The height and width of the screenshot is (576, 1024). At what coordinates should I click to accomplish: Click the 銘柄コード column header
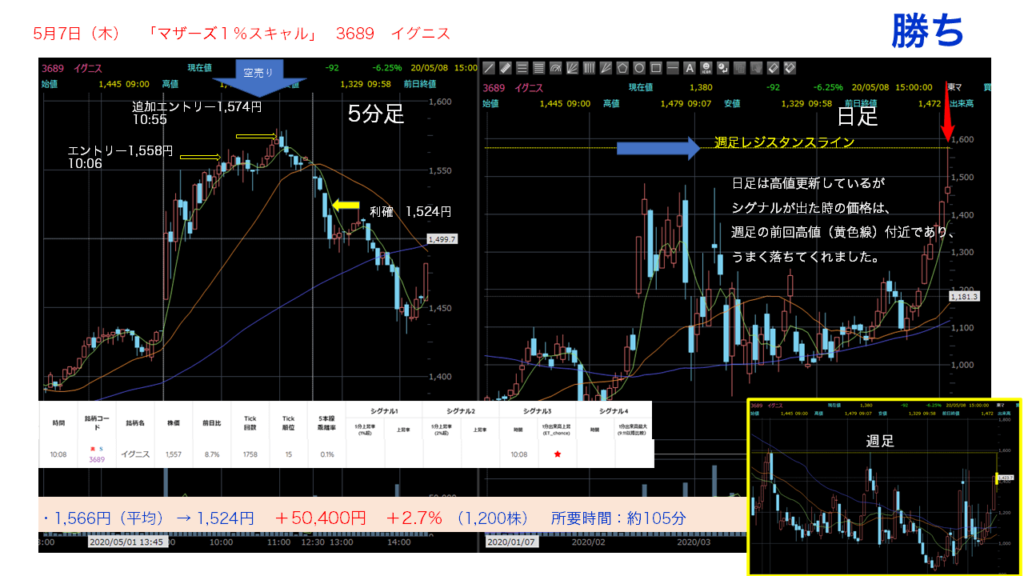tap(97, 423)
